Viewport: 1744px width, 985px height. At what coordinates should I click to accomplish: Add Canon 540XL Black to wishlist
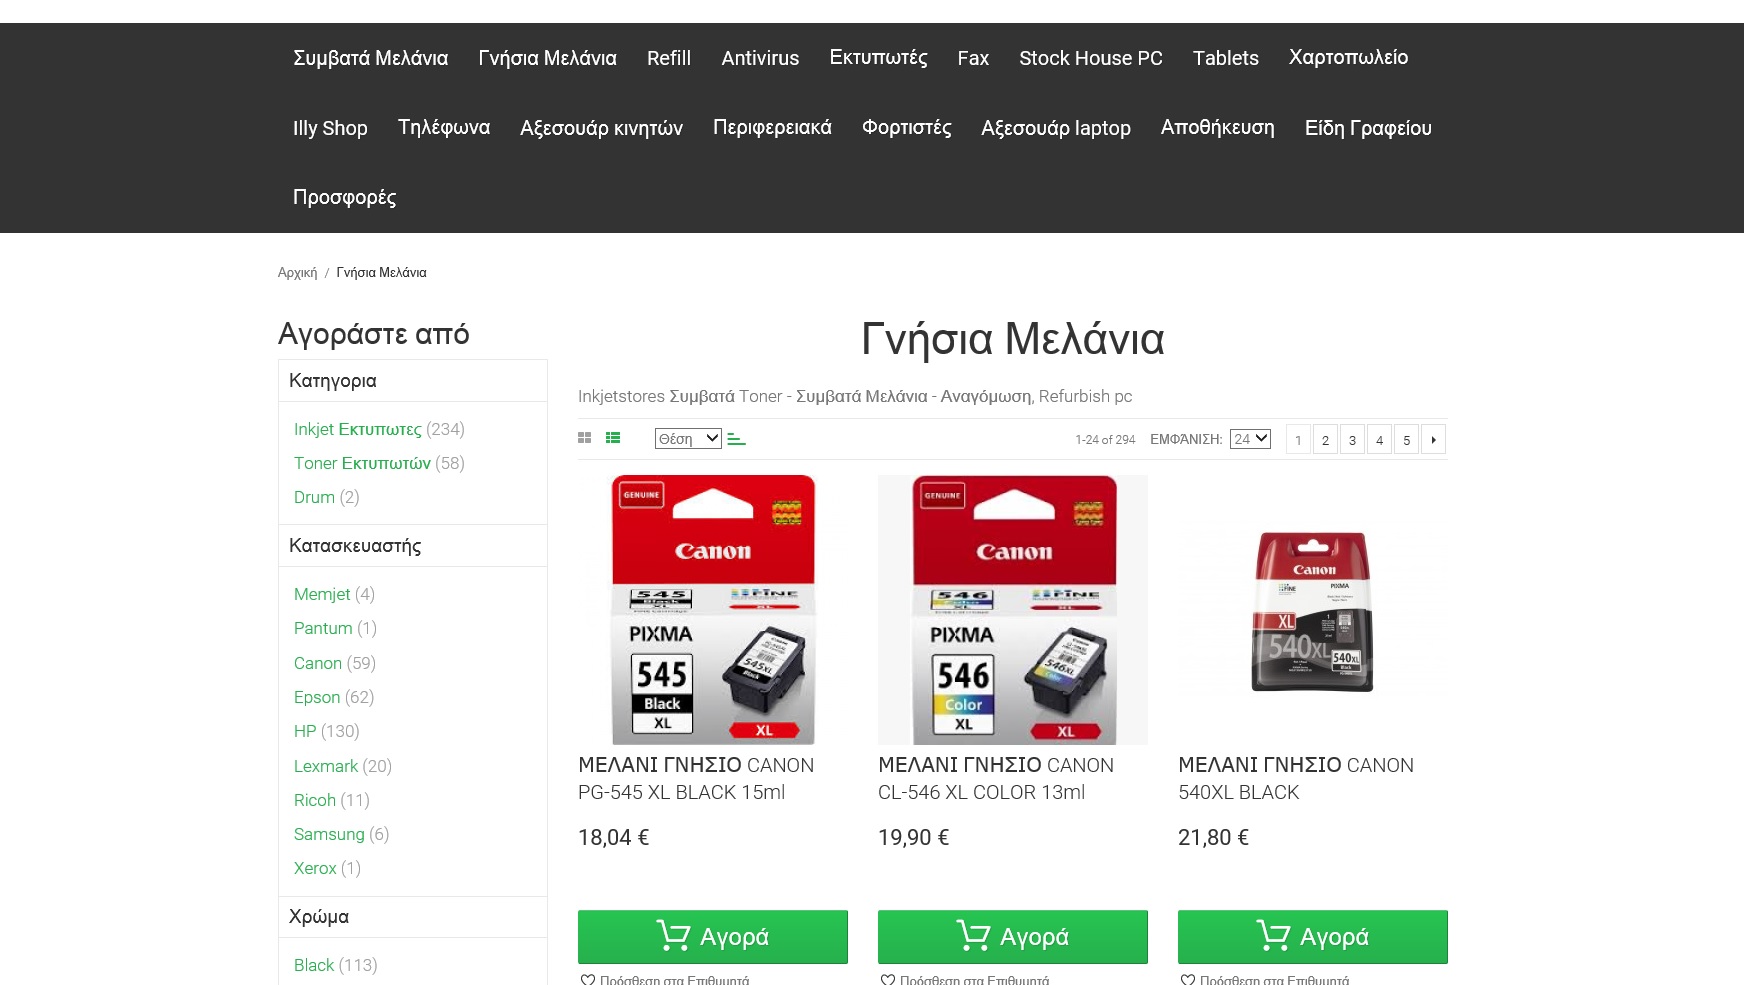pyautogui.click(x=1265, y=980)
